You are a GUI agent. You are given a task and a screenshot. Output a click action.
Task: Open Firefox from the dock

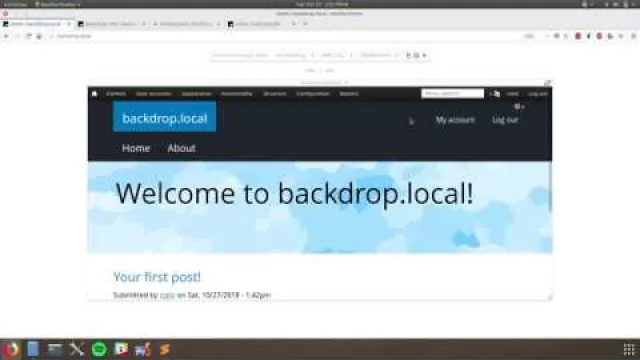click(11, 349)
